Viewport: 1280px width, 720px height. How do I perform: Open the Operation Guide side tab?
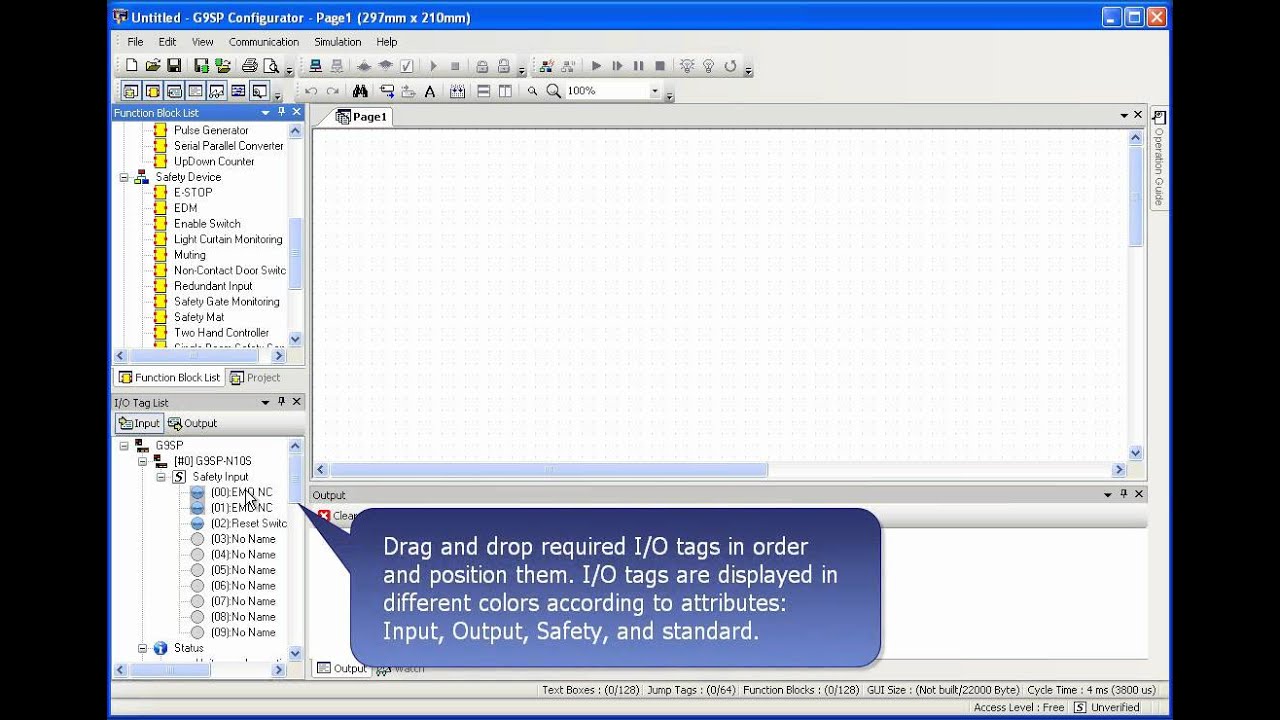(1159, 158)
